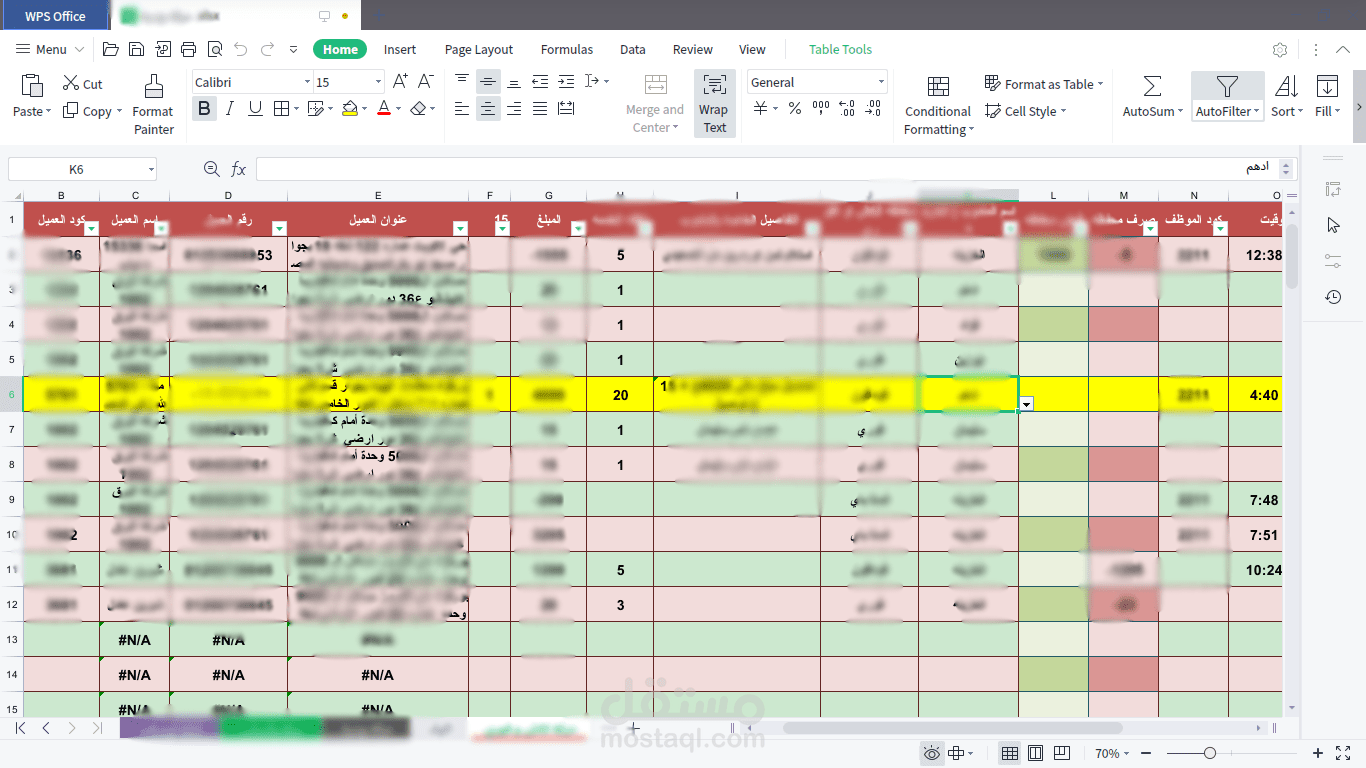
Task: Click the Bottom Align icon
Action: 513,81
